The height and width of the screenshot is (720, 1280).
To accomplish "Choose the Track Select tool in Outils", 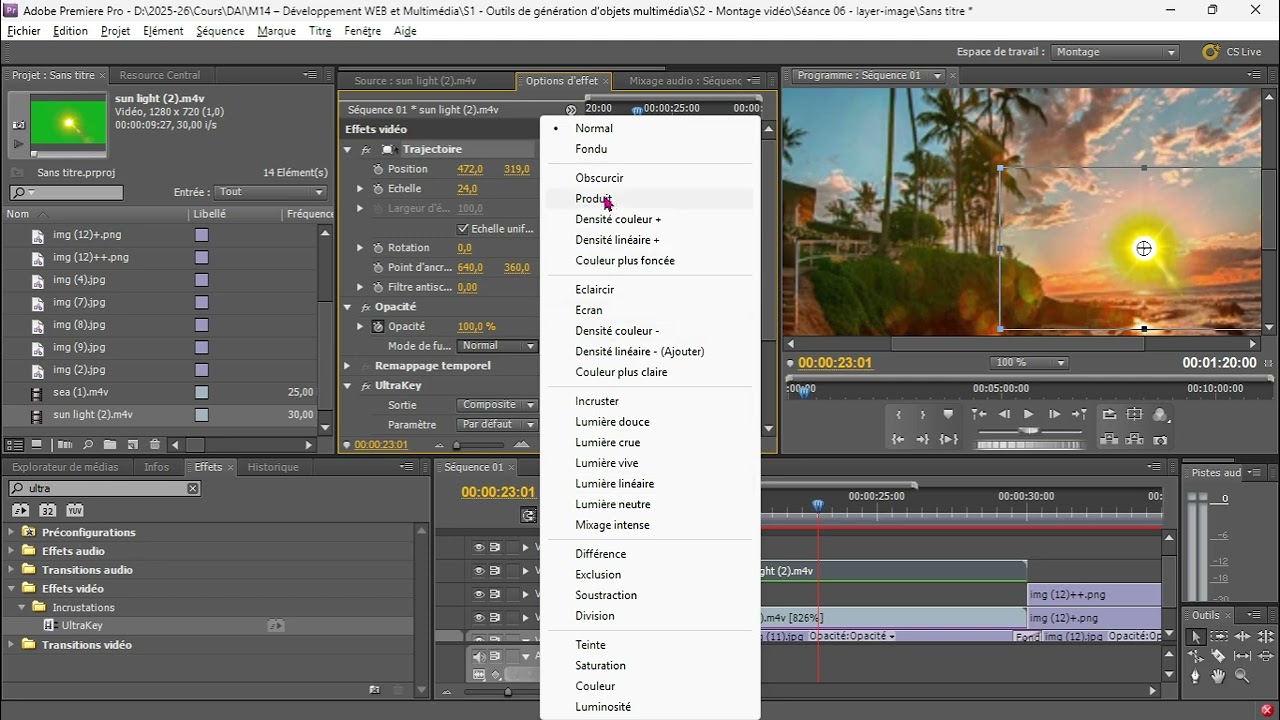I will [x=1220, y=637].
